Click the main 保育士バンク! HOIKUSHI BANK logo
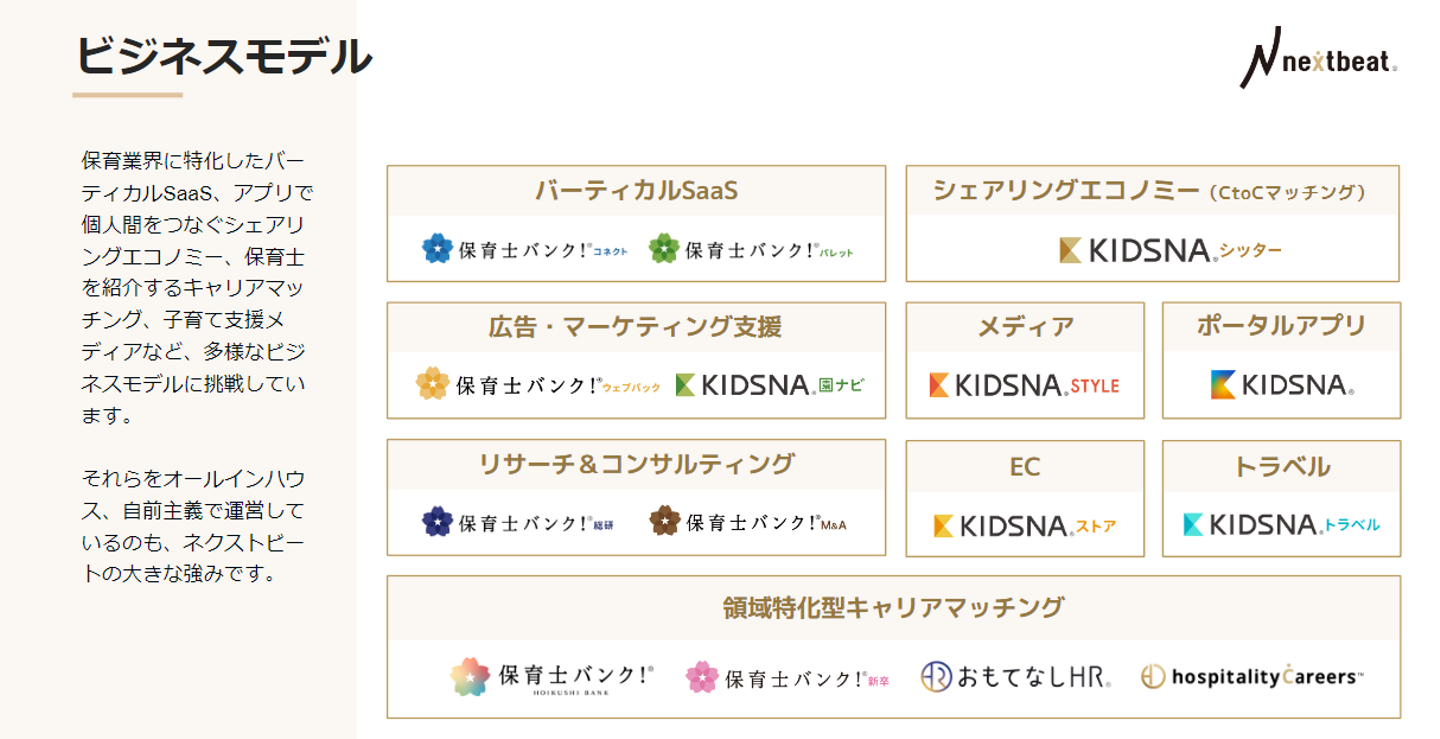Screen dimensions: 1440x739 (x=551, y=677)
